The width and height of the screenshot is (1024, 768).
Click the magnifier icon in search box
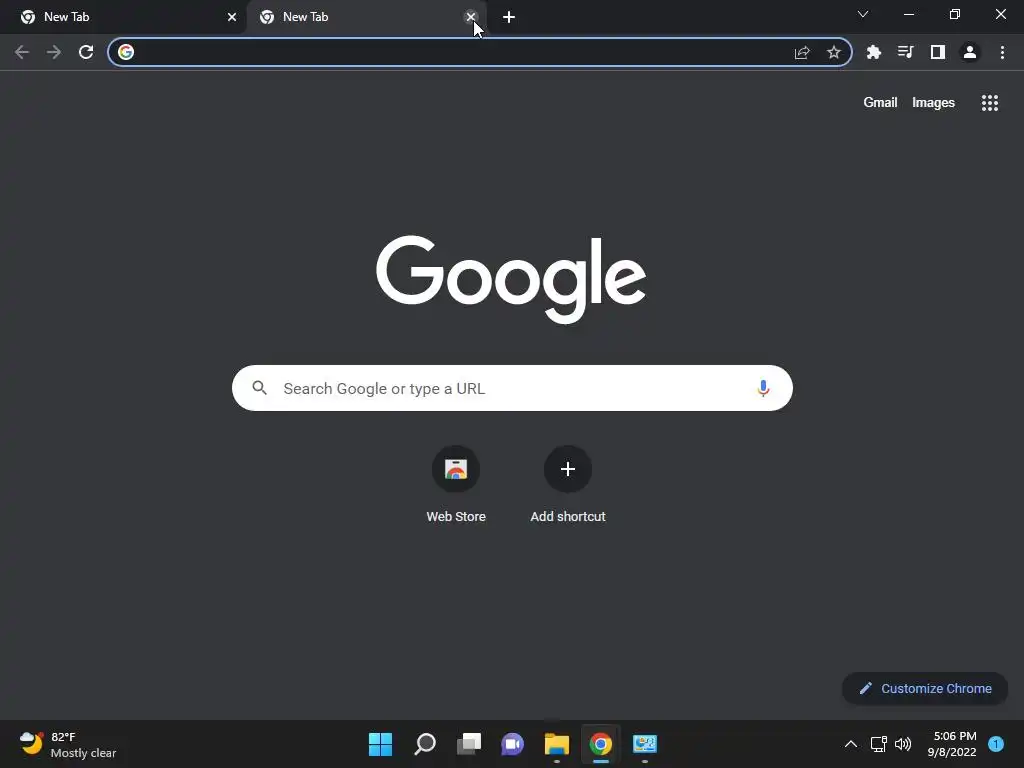point(259,388)
